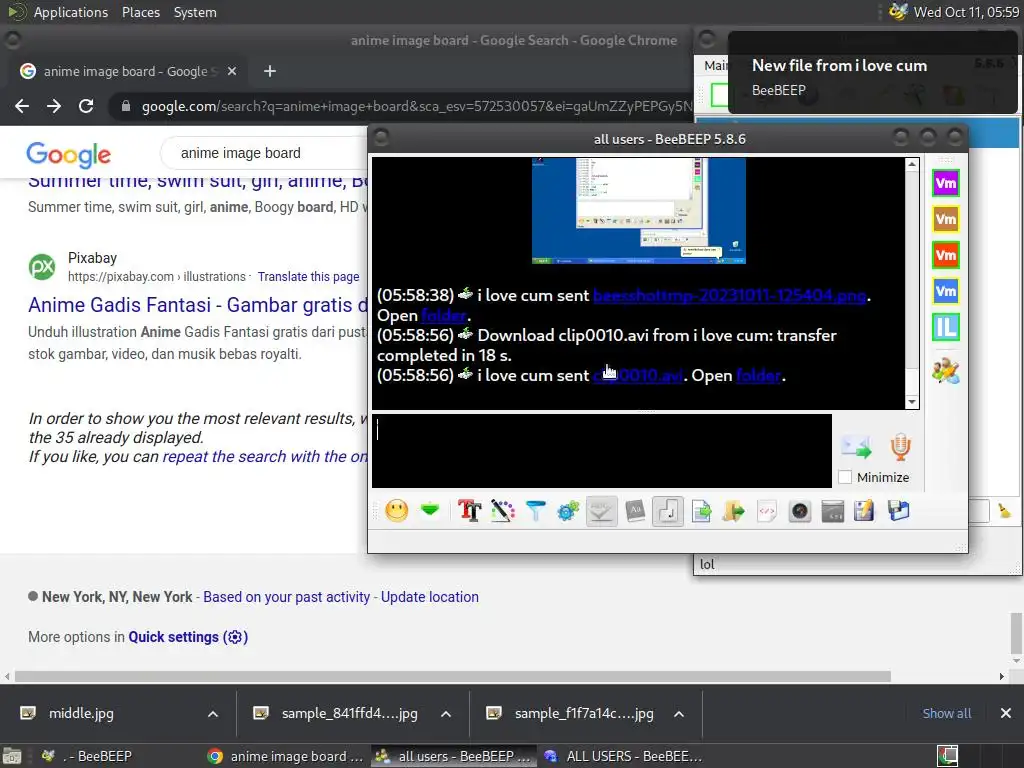
Task: Click Translate this page link
Action: [308, 276]
